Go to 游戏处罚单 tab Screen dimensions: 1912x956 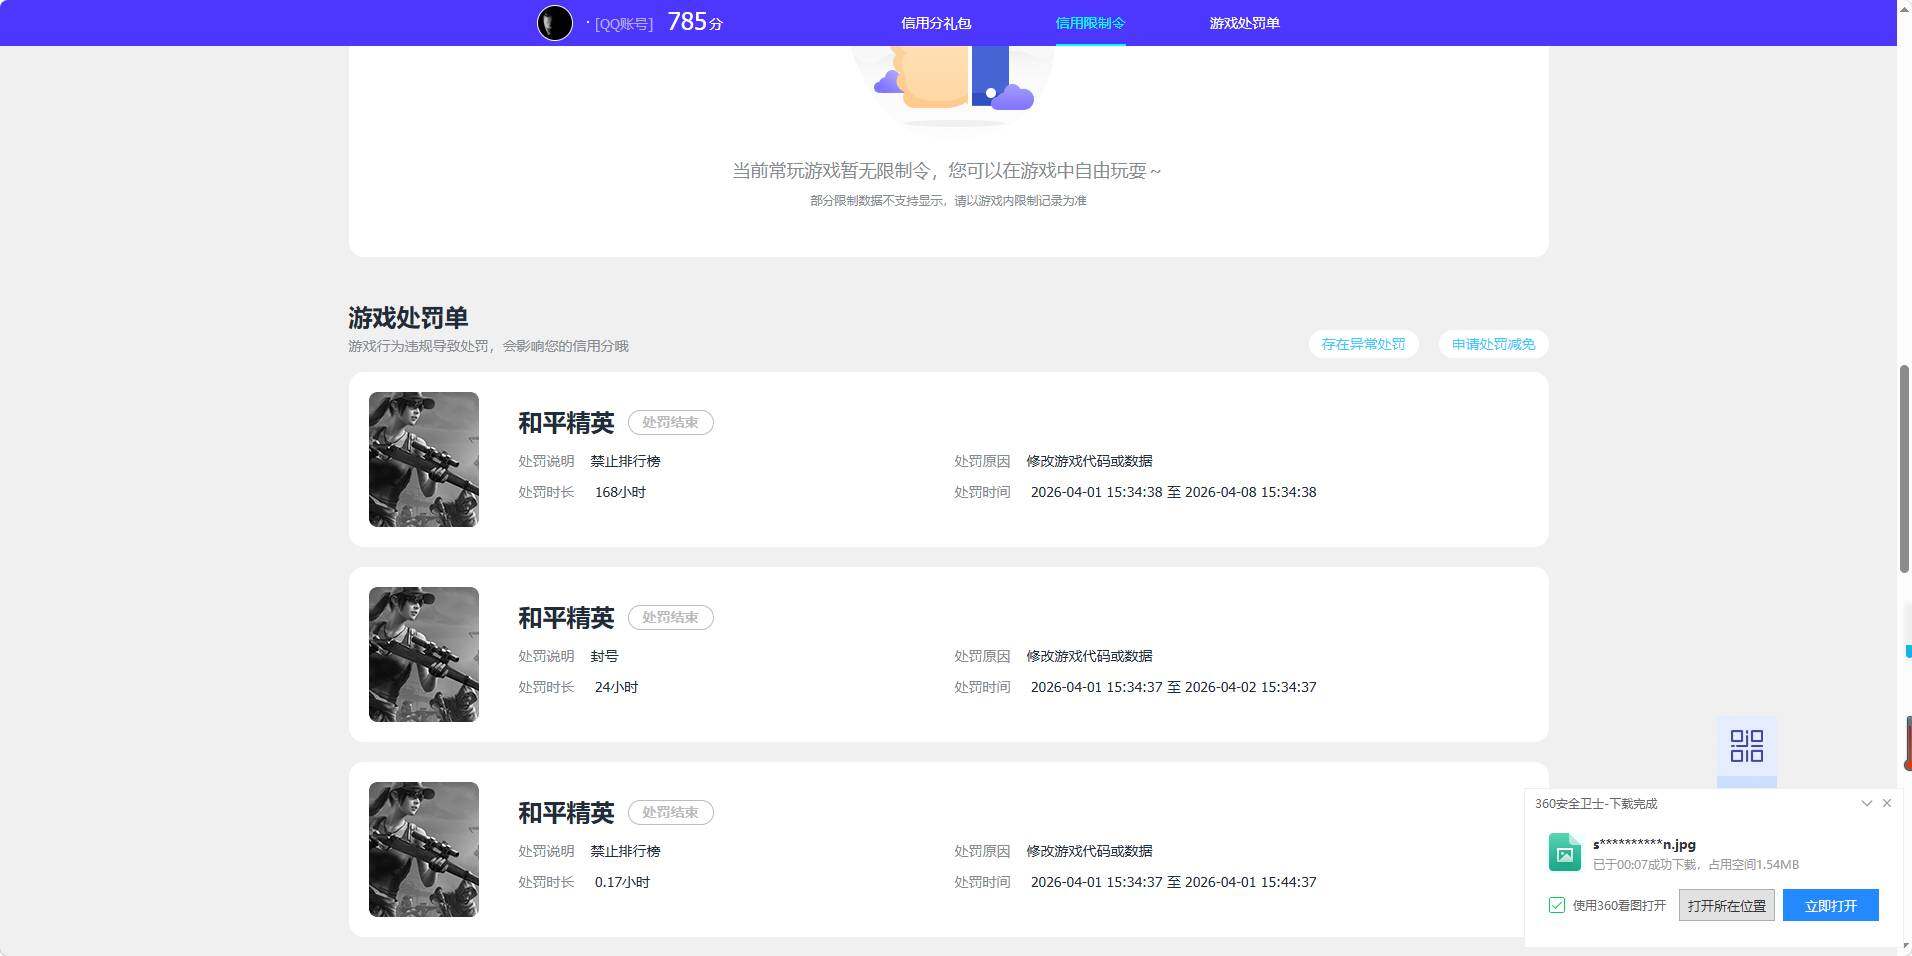pos(1244,23)
